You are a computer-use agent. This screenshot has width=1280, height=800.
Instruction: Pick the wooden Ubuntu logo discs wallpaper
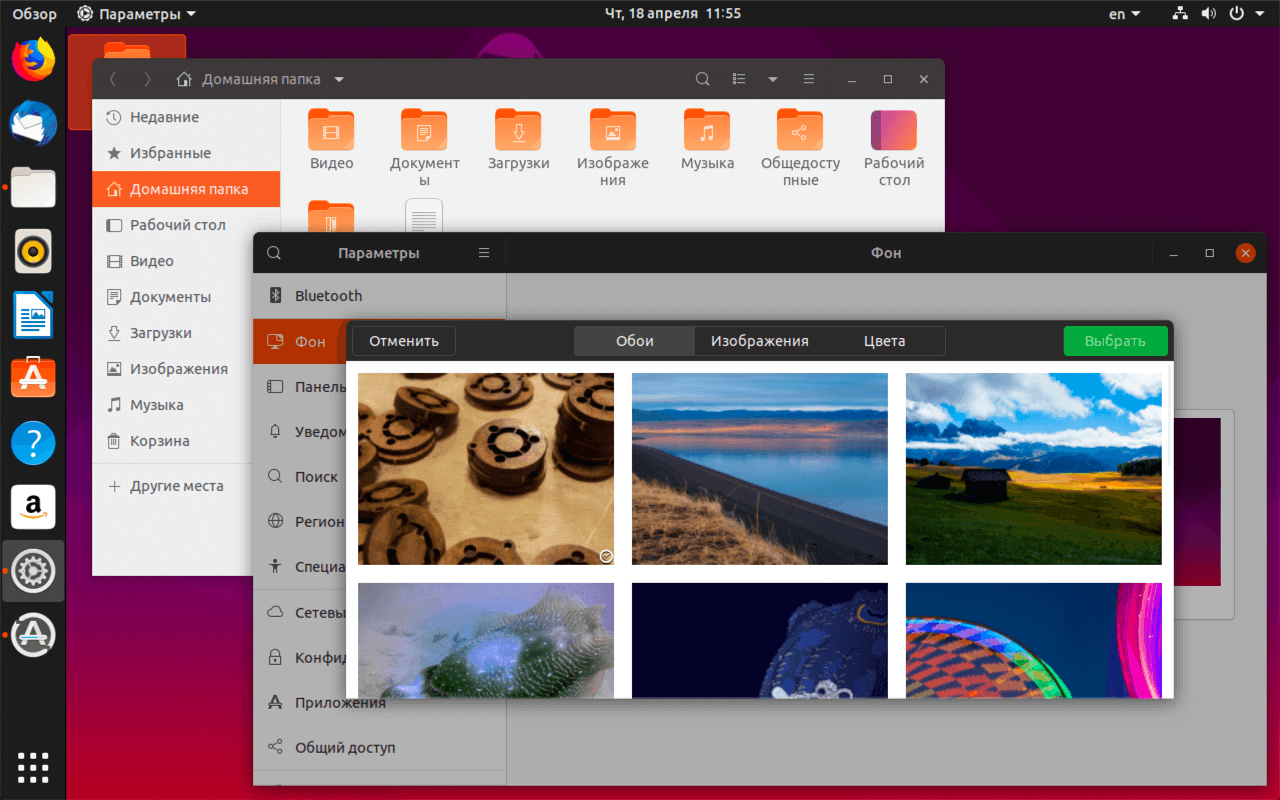(x=486, y=469)
